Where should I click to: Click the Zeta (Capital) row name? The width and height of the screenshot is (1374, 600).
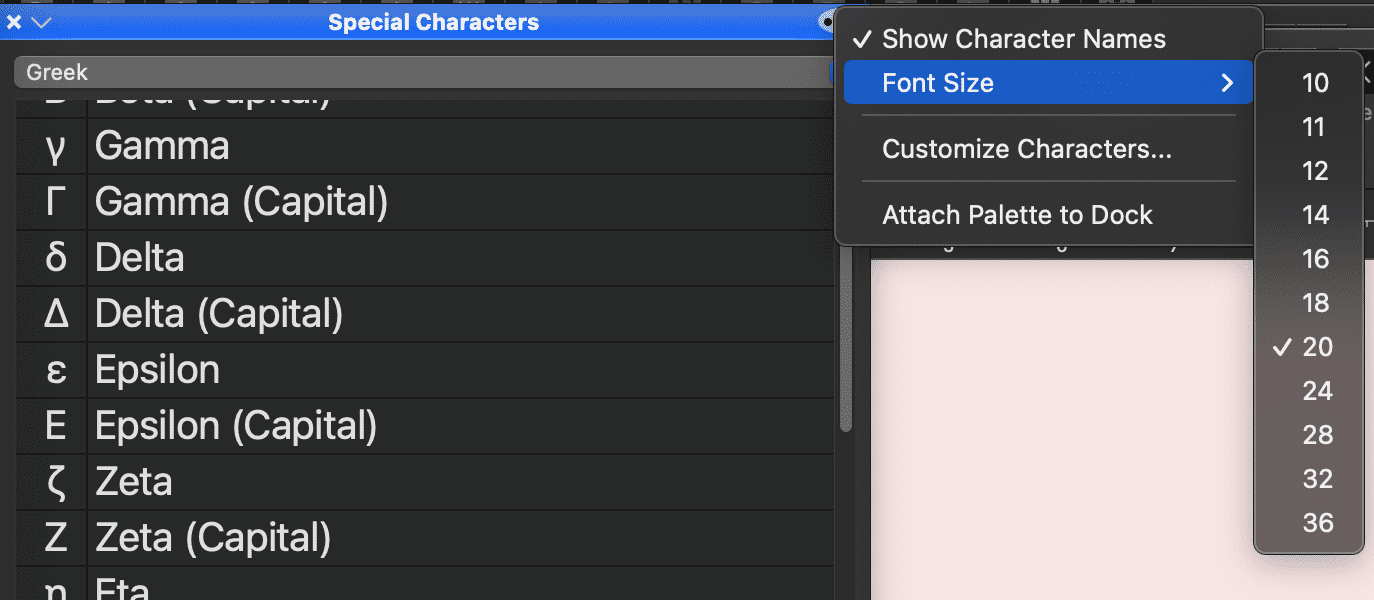pyautogui.click(x=213, y=539)
